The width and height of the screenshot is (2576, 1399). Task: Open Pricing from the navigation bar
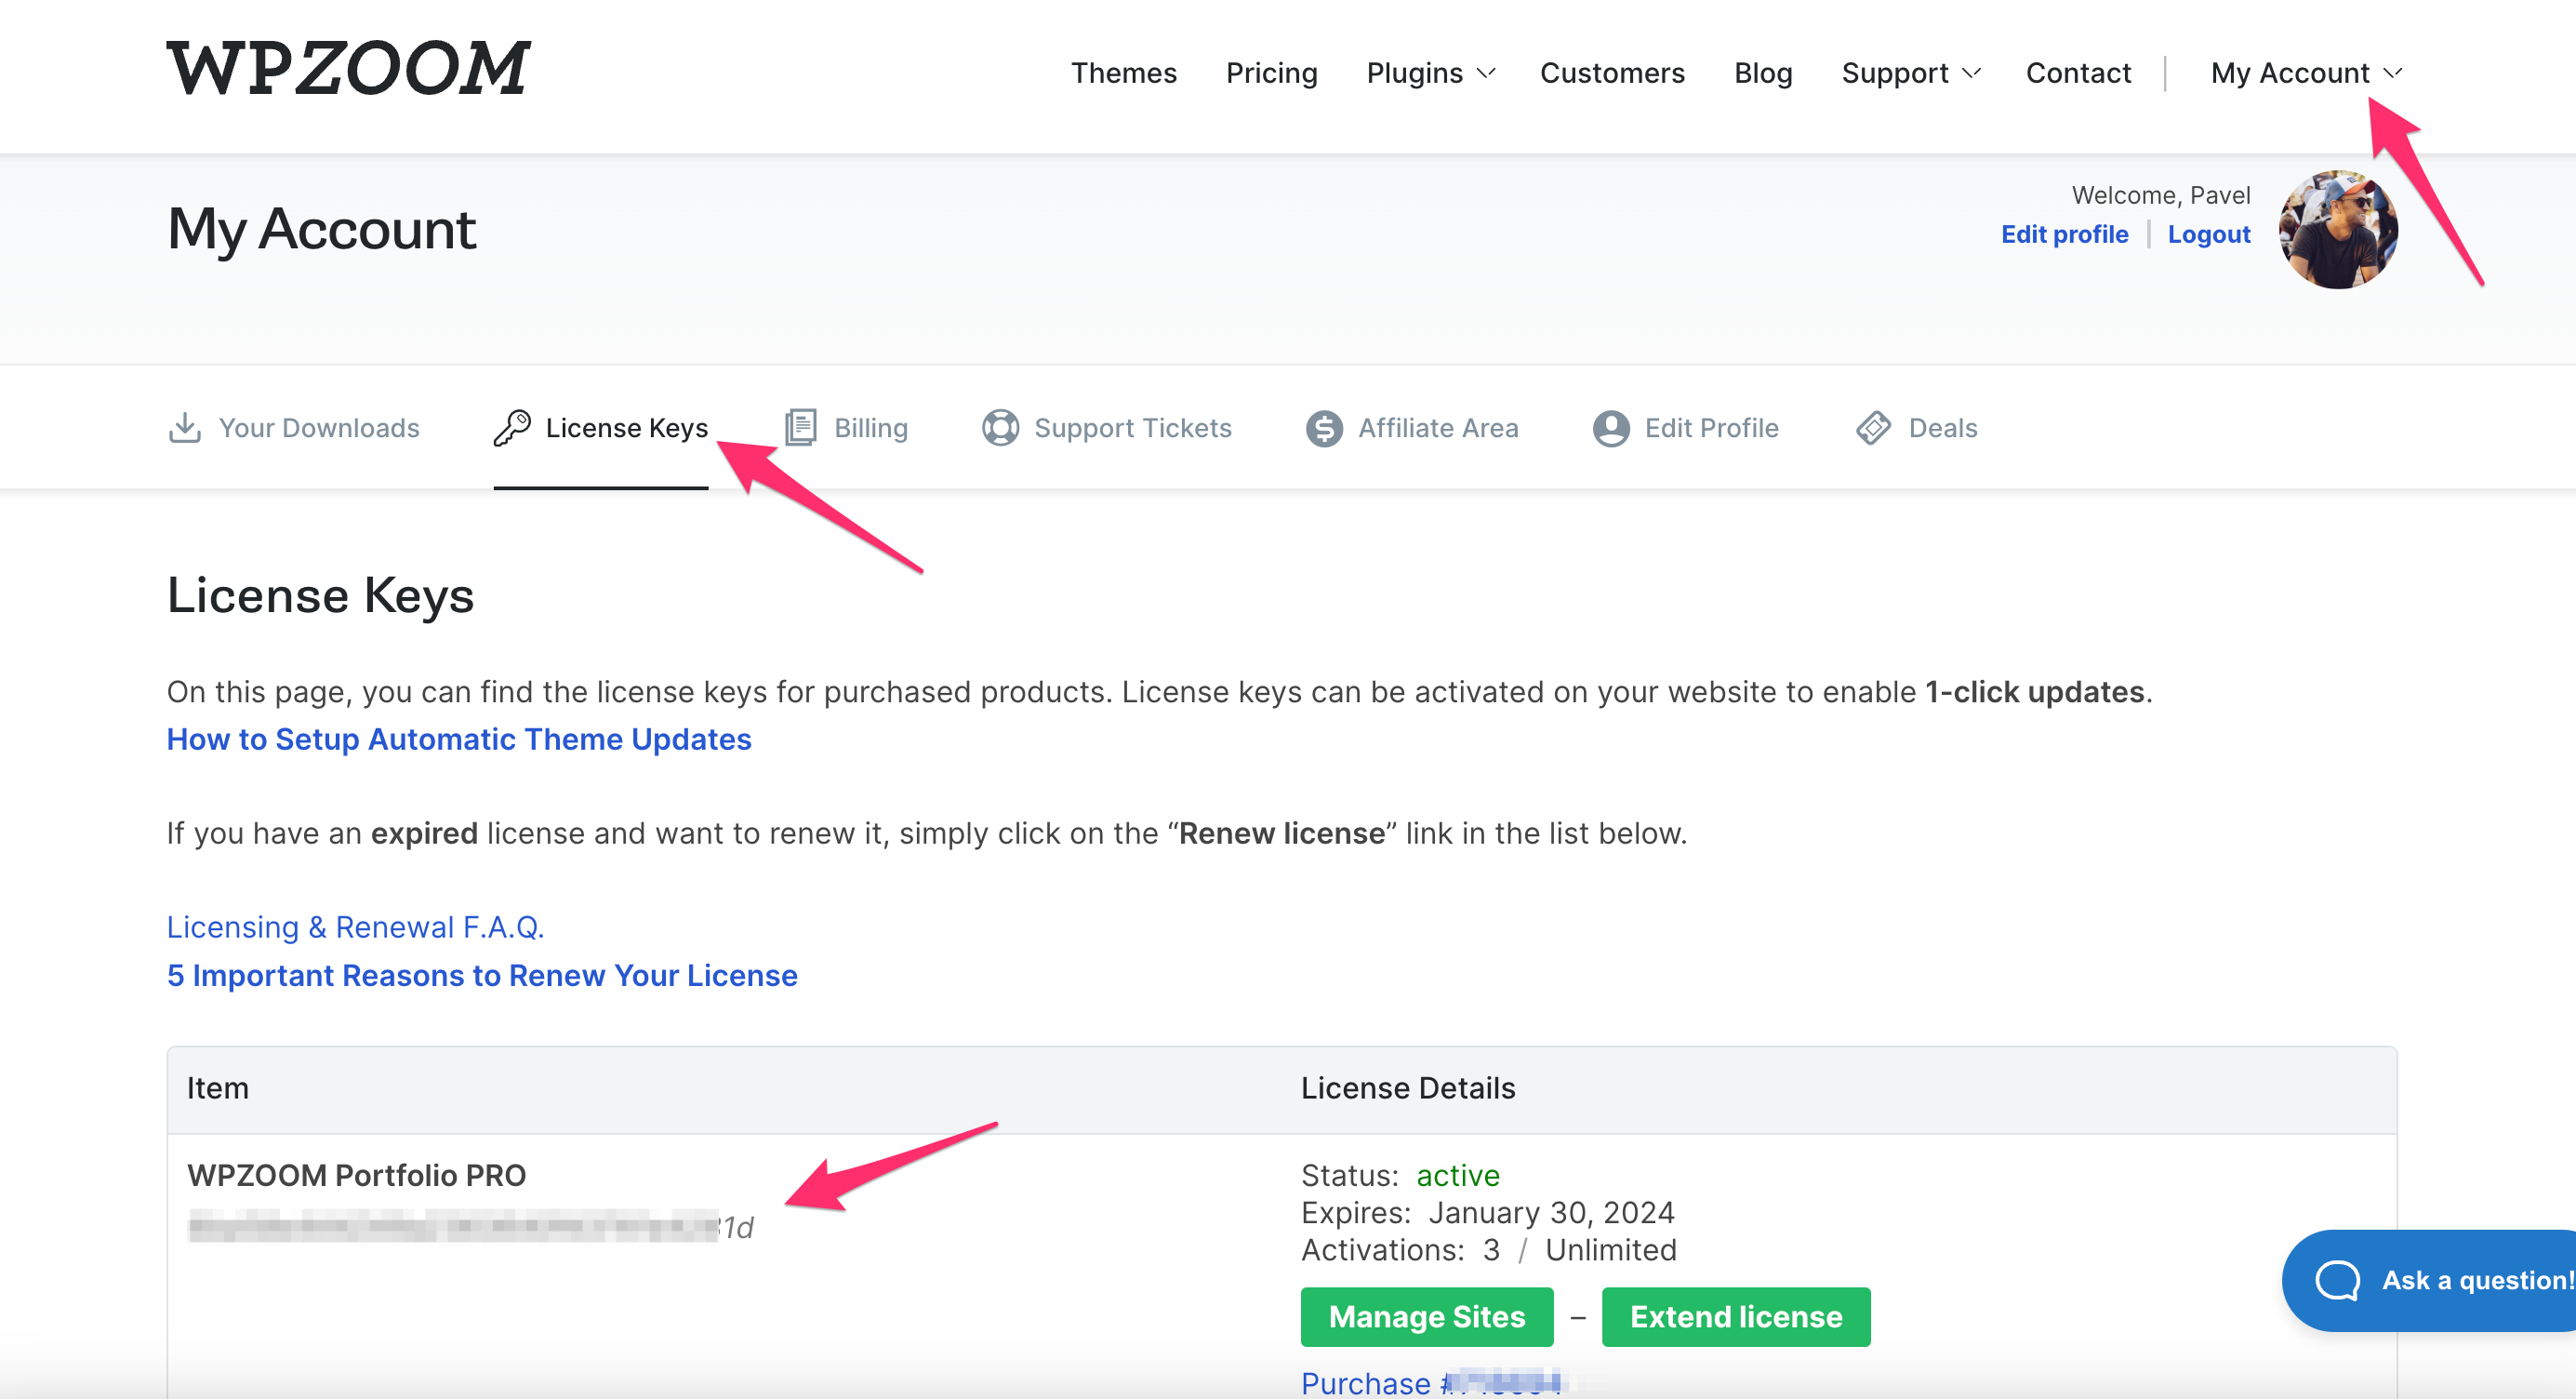(x=1271, y=73)
